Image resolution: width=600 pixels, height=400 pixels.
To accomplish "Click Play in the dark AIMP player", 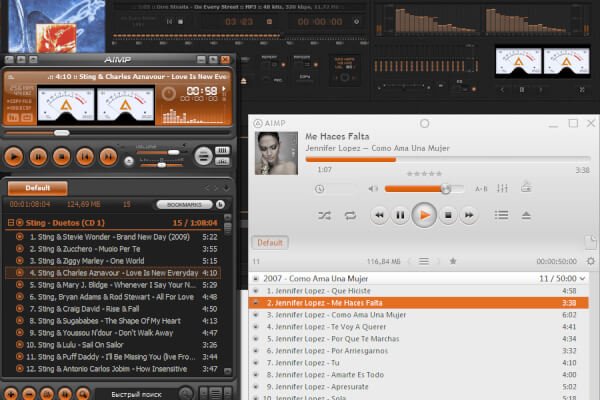I will (x=14, y=157).
